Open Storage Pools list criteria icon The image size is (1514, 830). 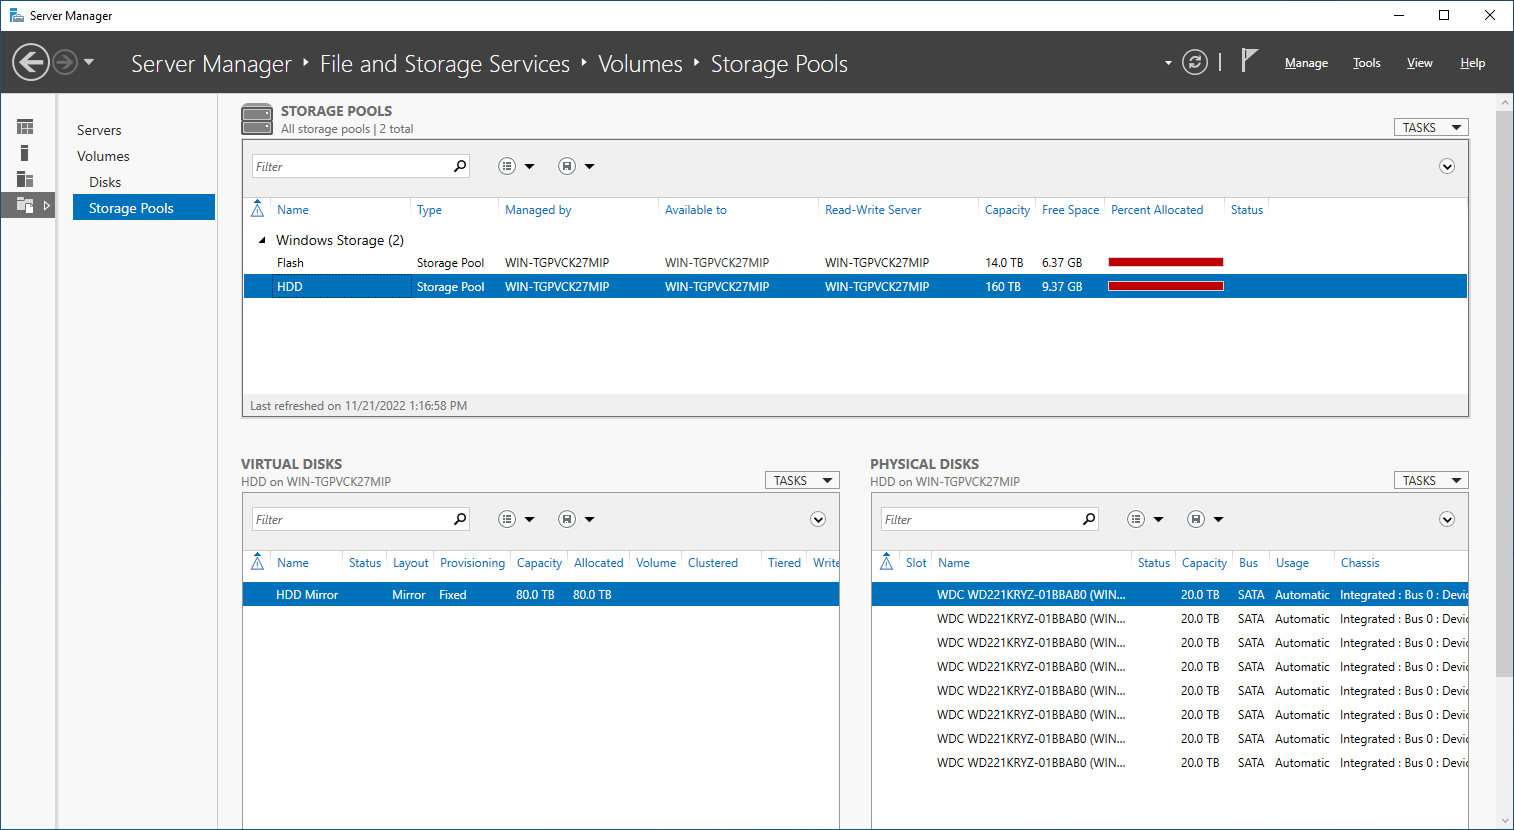point(507,166)
